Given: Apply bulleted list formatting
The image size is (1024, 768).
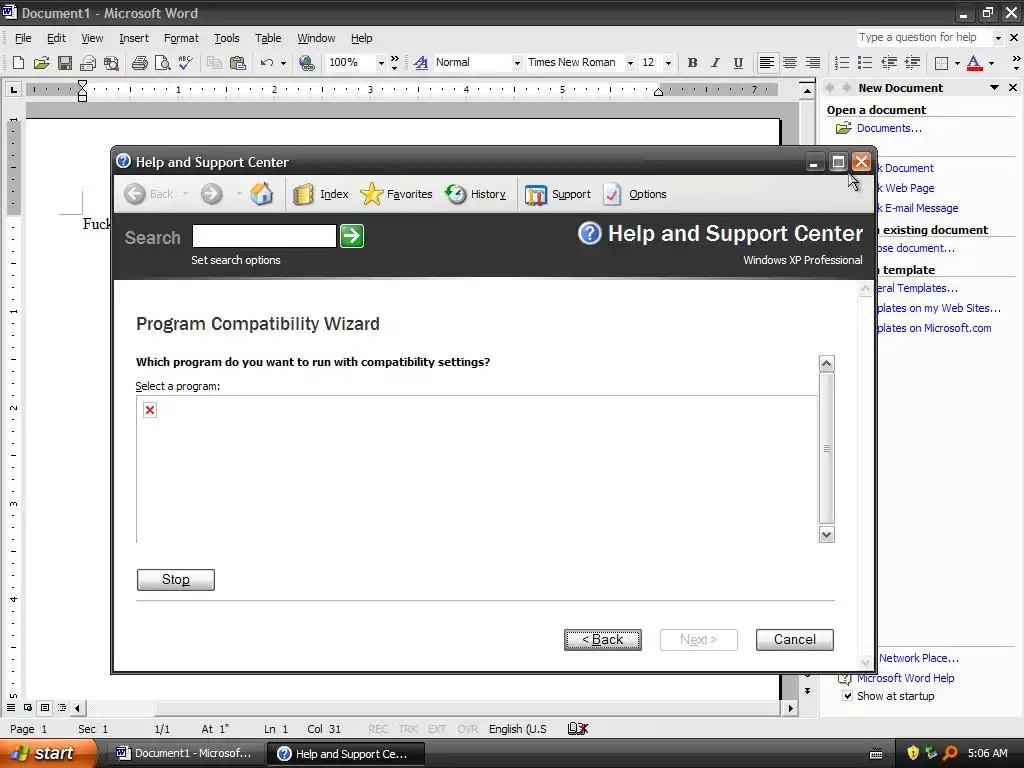Looking at the screenshot, I should pyautogui.click(x=865, y=63).
